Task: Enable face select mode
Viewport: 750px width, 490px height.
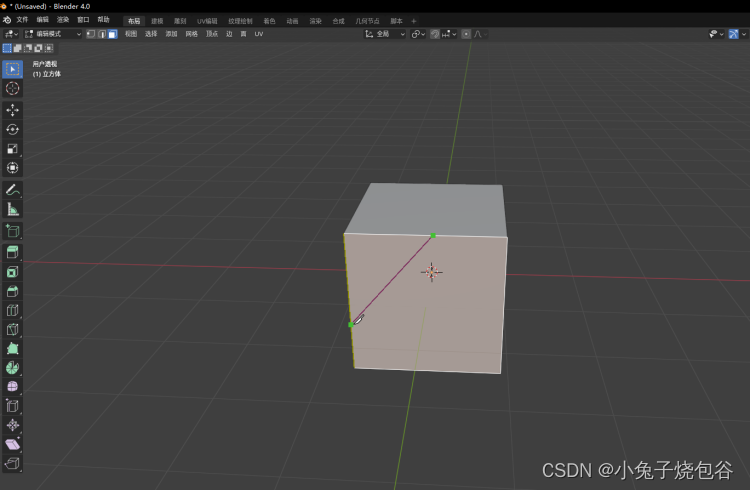Action: (112, 34)
